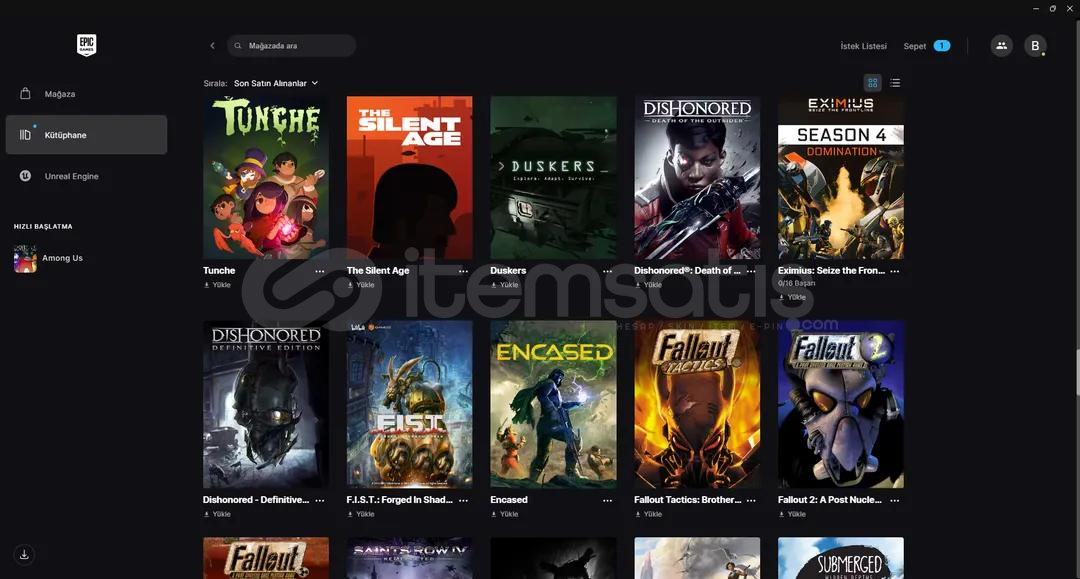Open the Submerged Hidden Depths cover
The image size is (1080, 579).
point(841,558)
